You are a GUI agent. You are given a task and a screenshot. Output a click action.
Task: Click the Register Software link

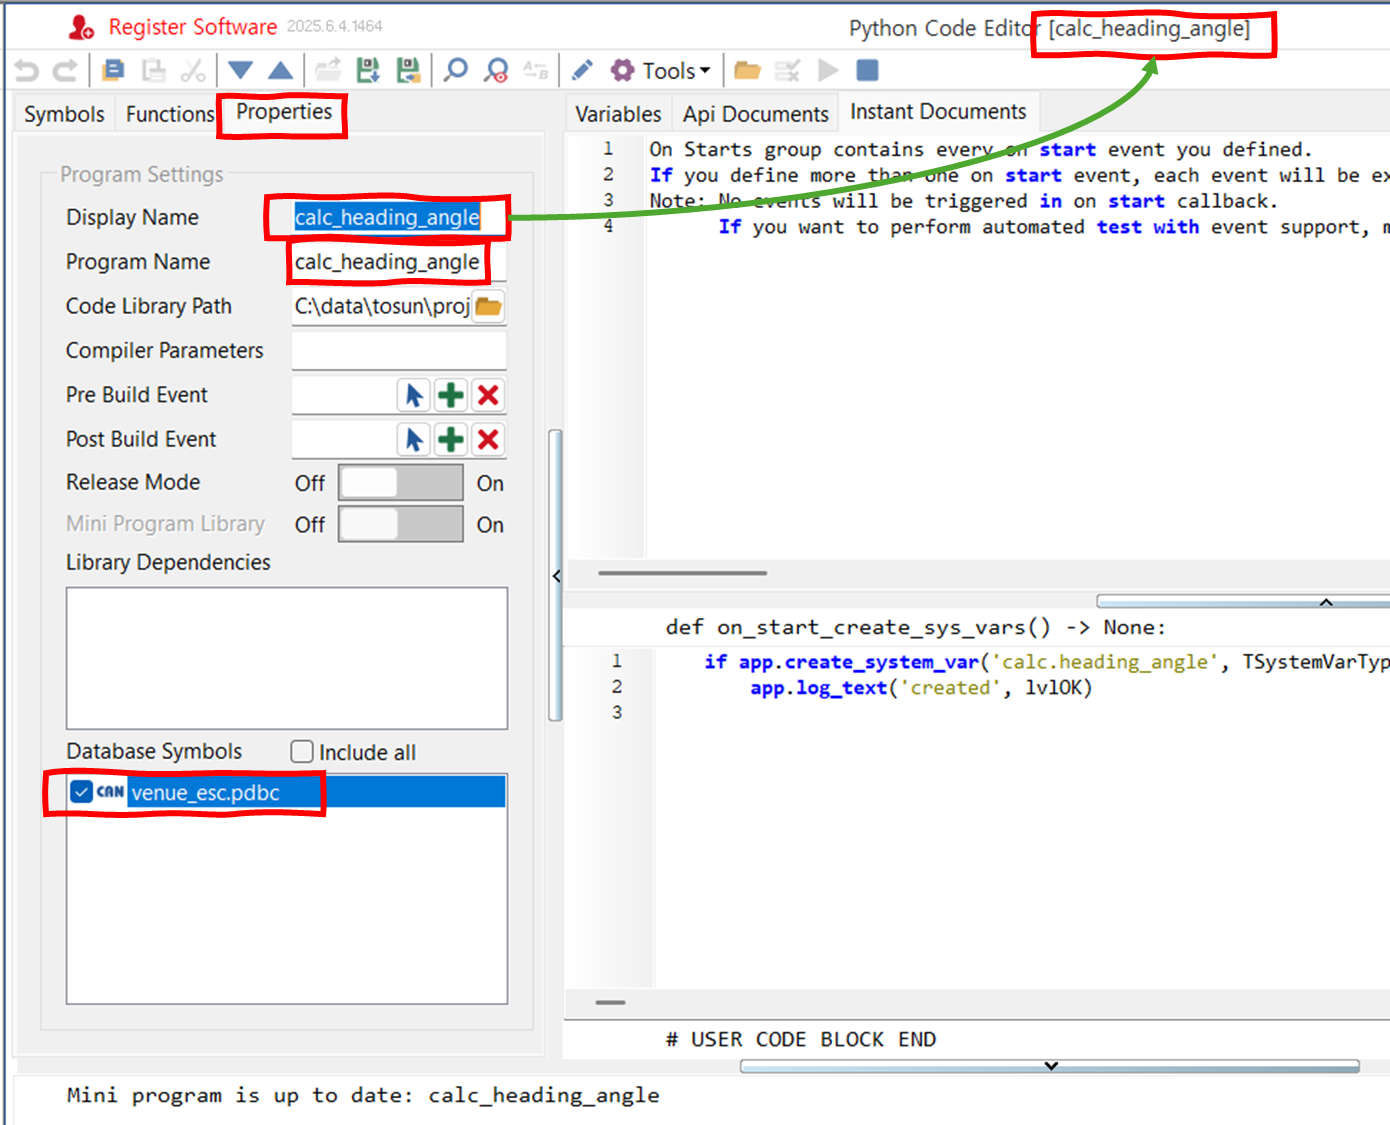point(193,27)
